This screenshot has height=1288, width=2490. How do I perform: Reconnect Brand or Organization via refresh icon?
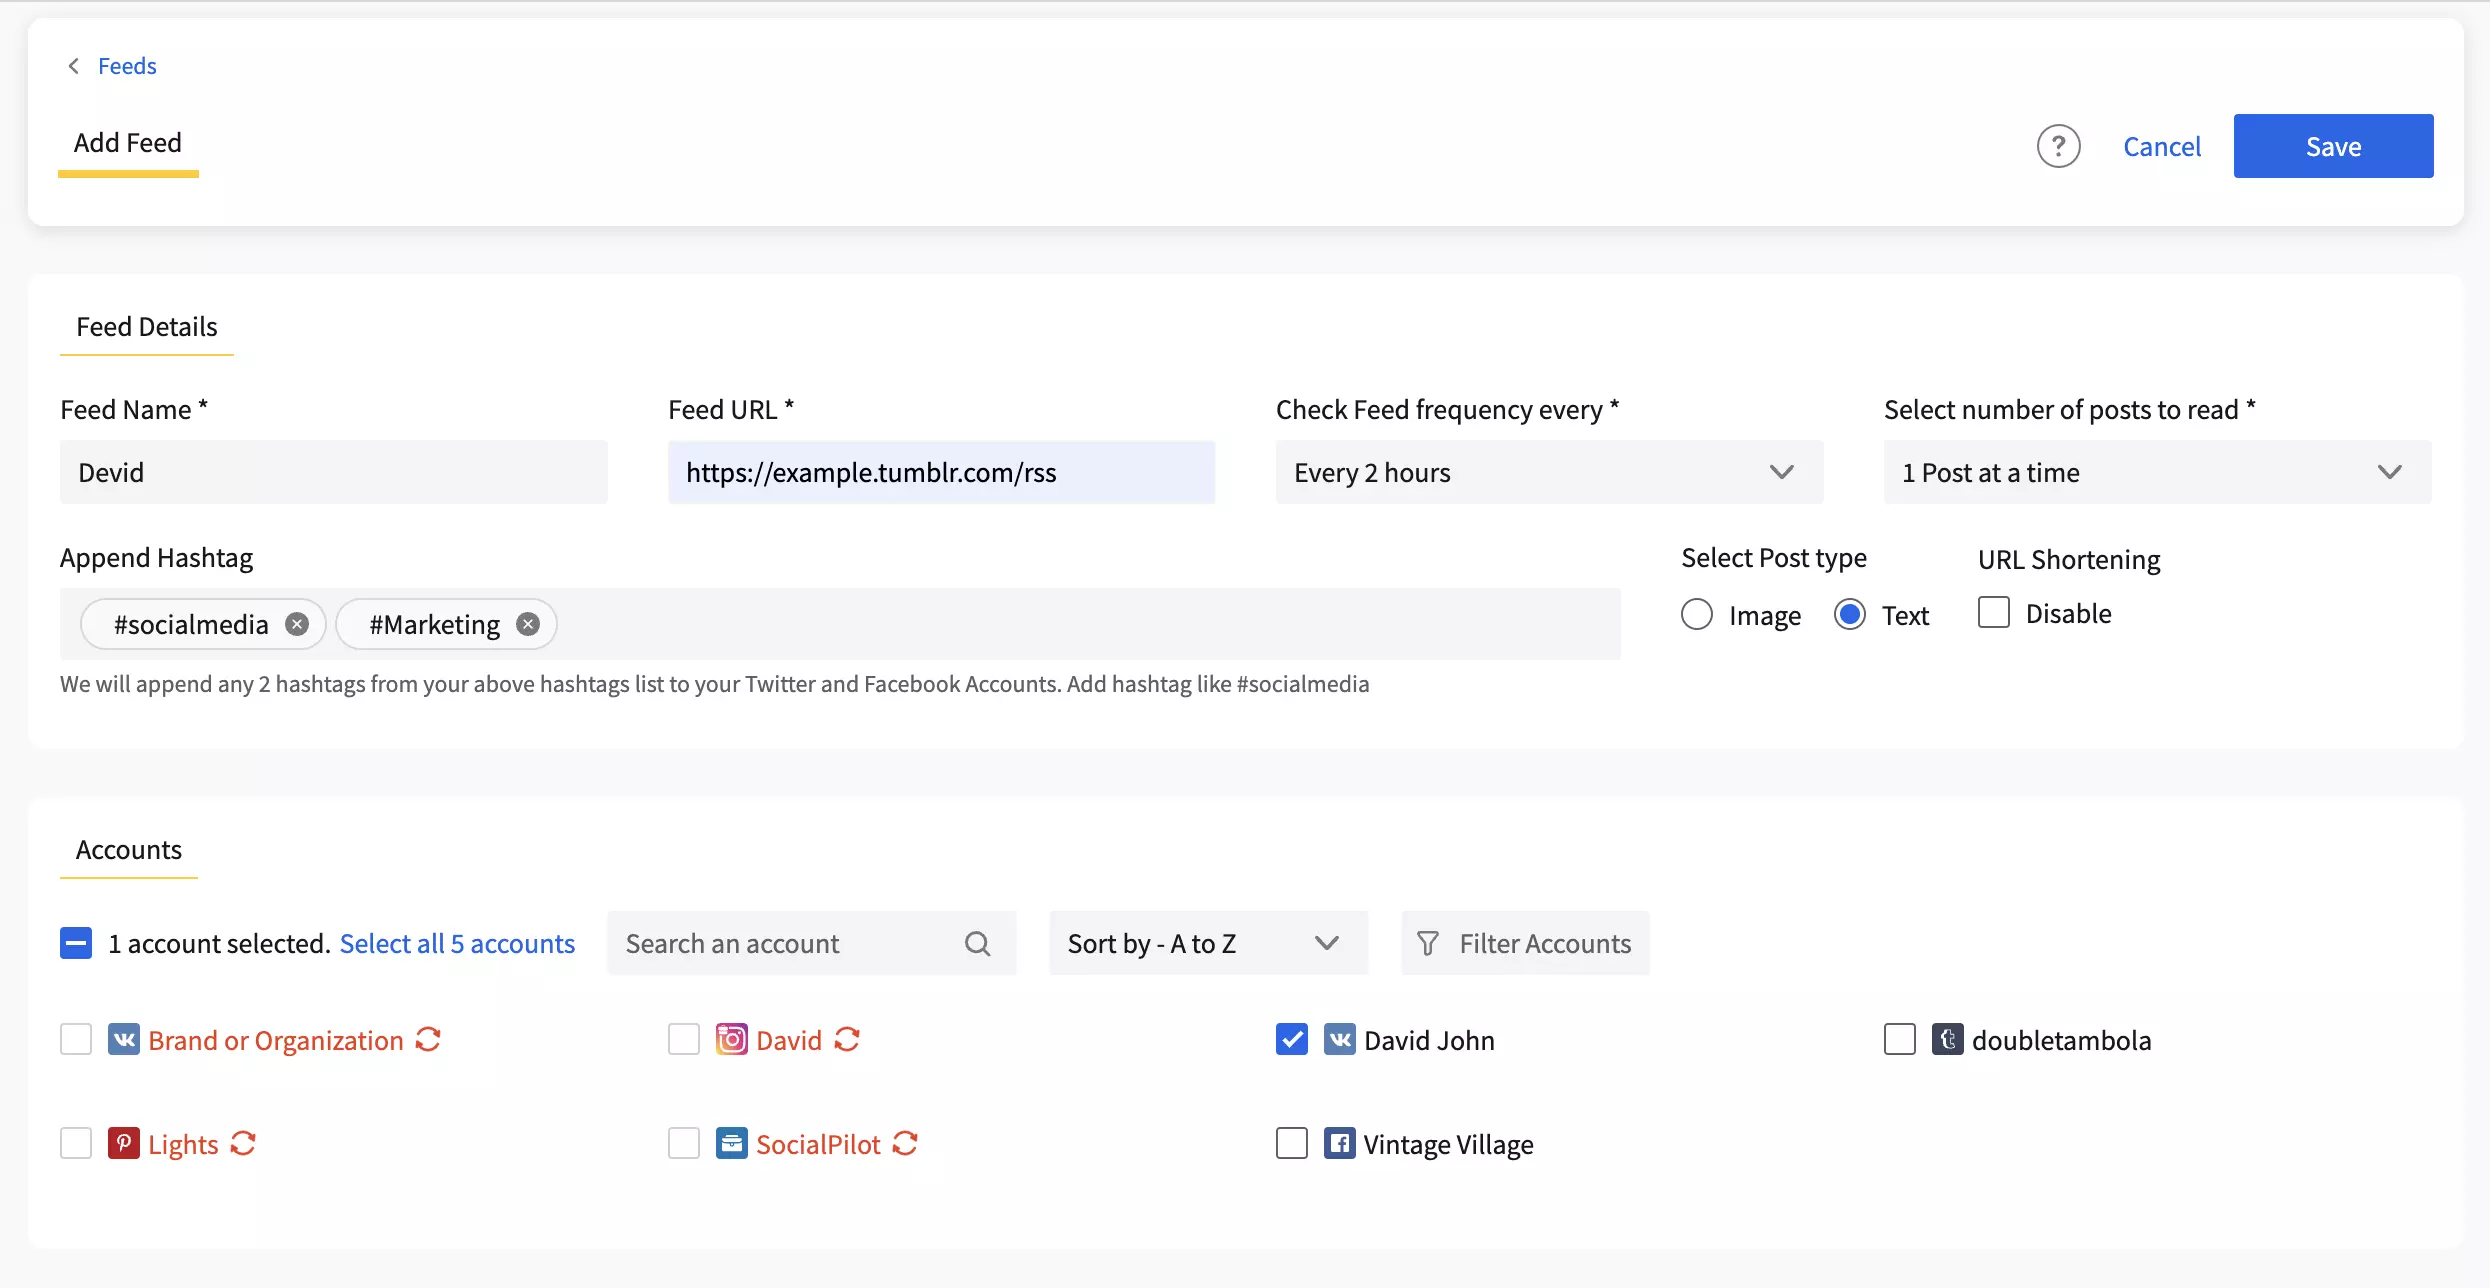pos(428,1039)
